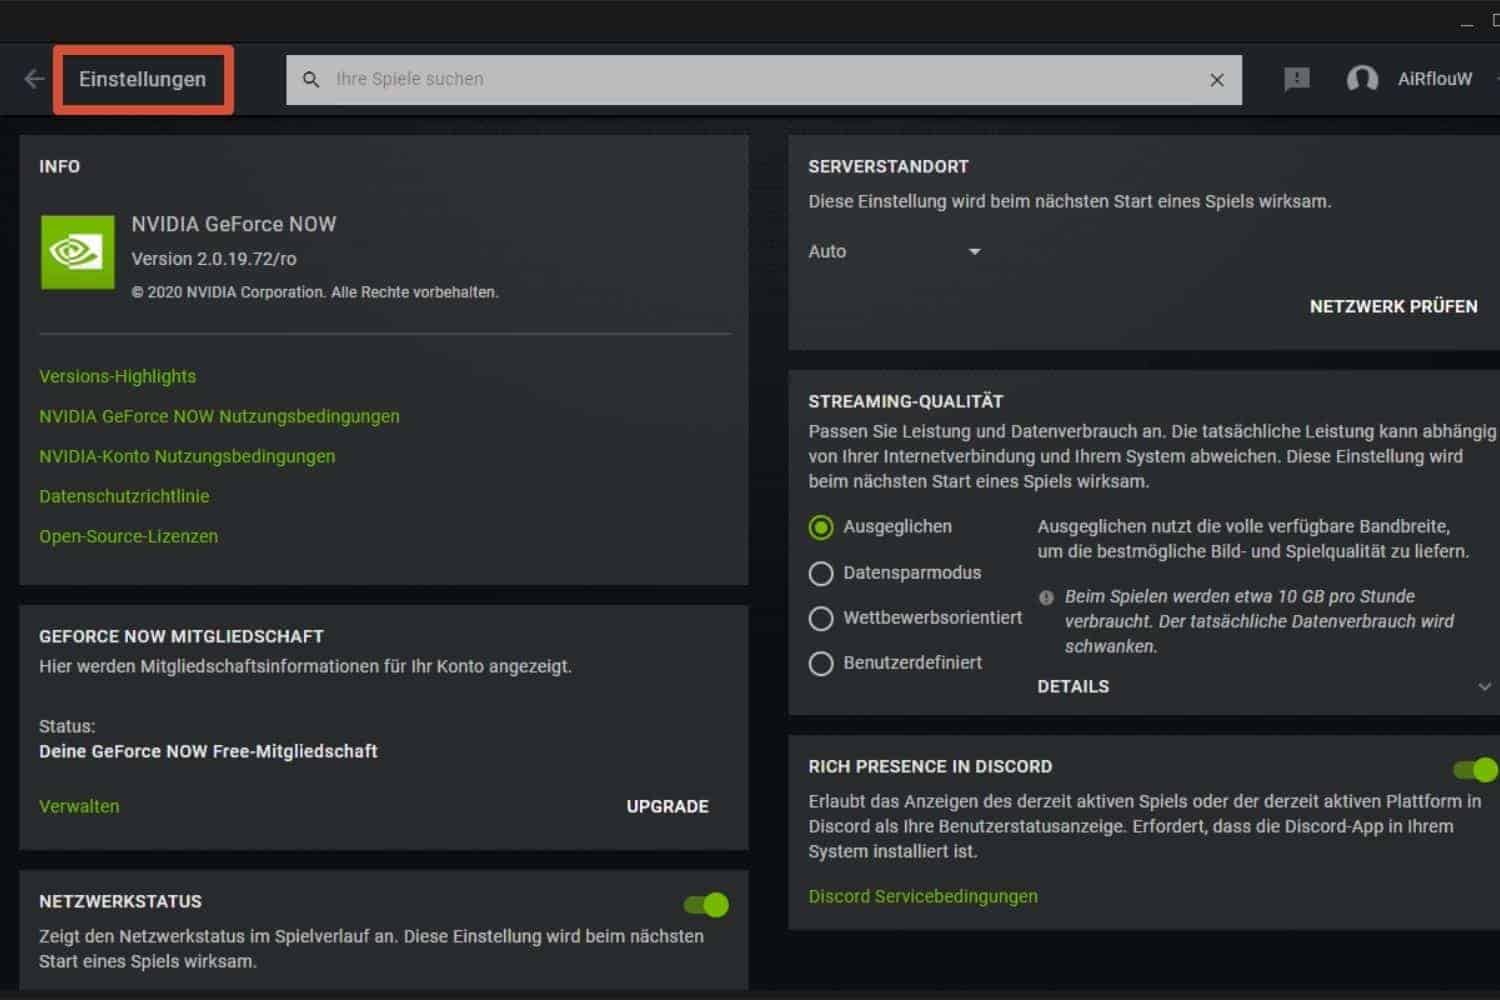Open the Datenschutzrichtlinie link
1500x1000 pixels.
point(124,496)
